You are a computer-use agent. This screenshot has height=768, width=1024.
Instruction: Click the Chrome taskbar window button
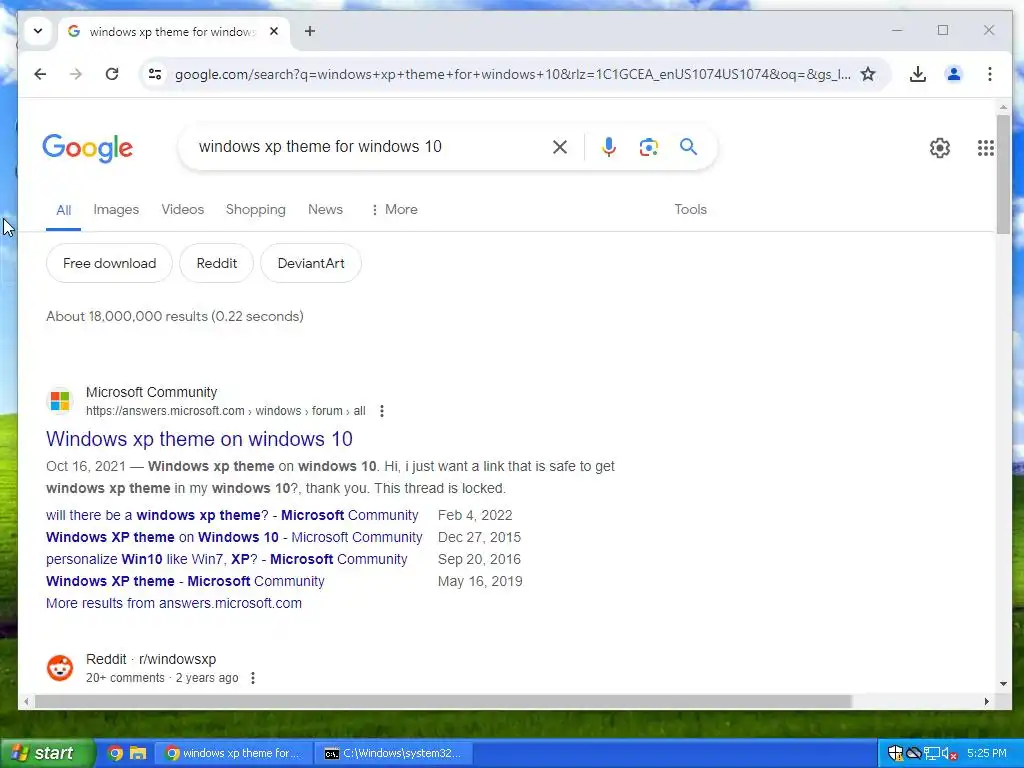tap(234, 753)
